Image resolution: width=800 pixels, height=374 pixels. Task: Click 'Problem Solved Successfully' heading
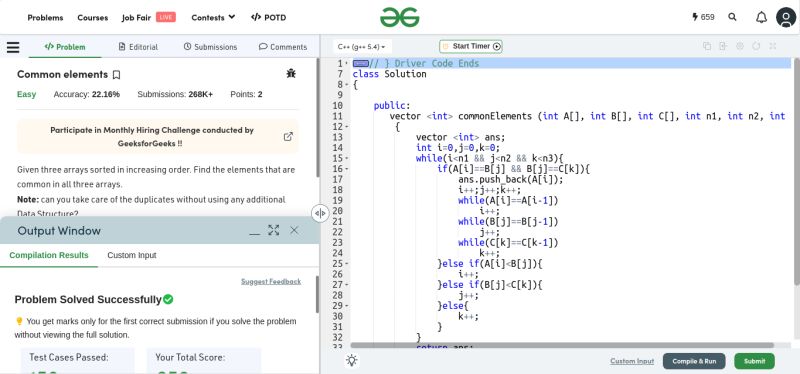tap(88, 300)
